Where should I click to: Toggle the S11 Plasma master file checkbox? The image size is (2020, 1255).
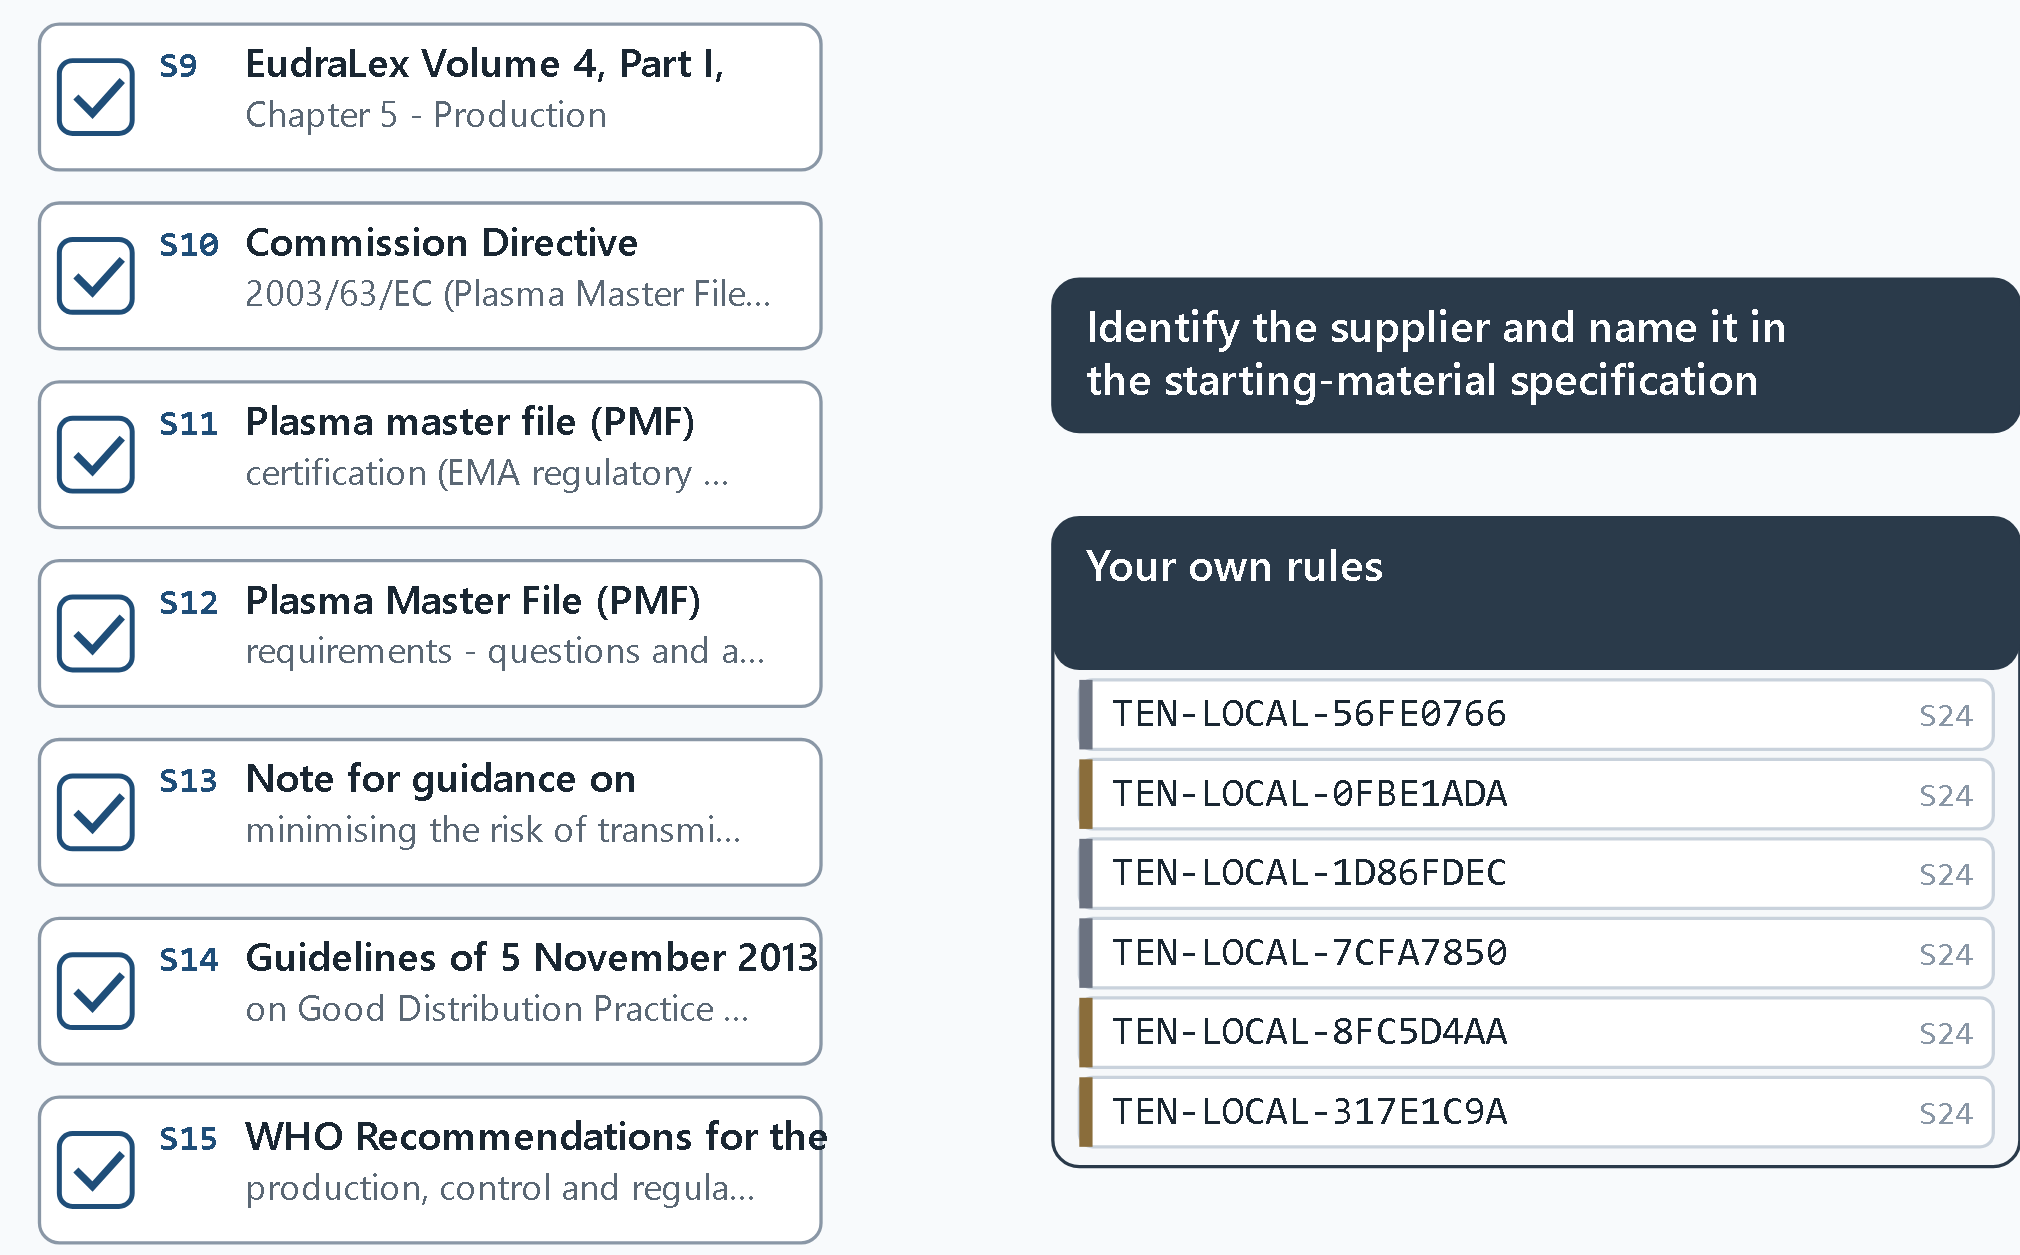(x=96, y=455)
